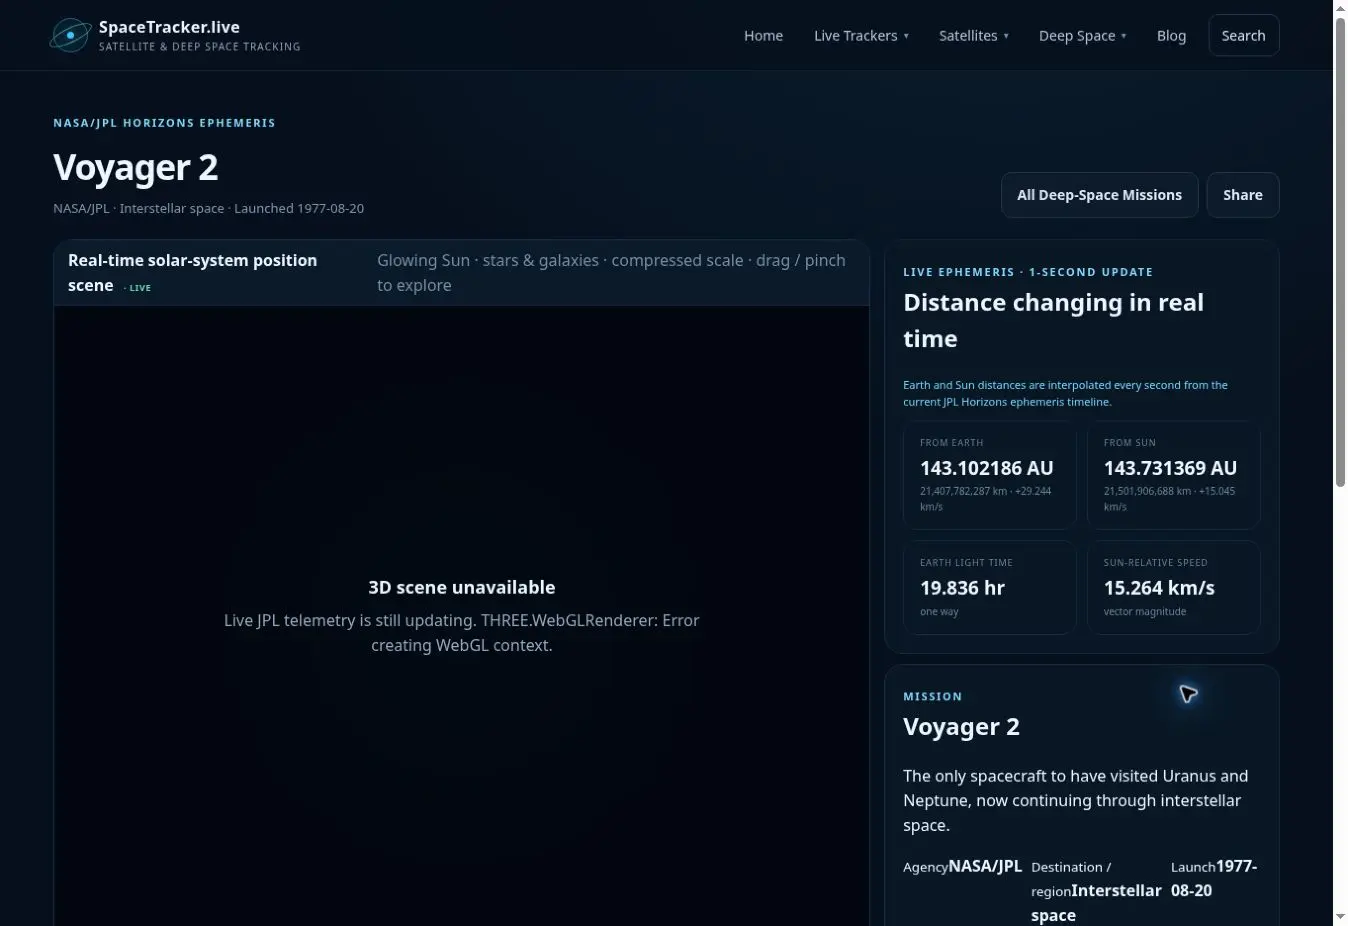Click the WebGL context error description

tap(461, 632)
